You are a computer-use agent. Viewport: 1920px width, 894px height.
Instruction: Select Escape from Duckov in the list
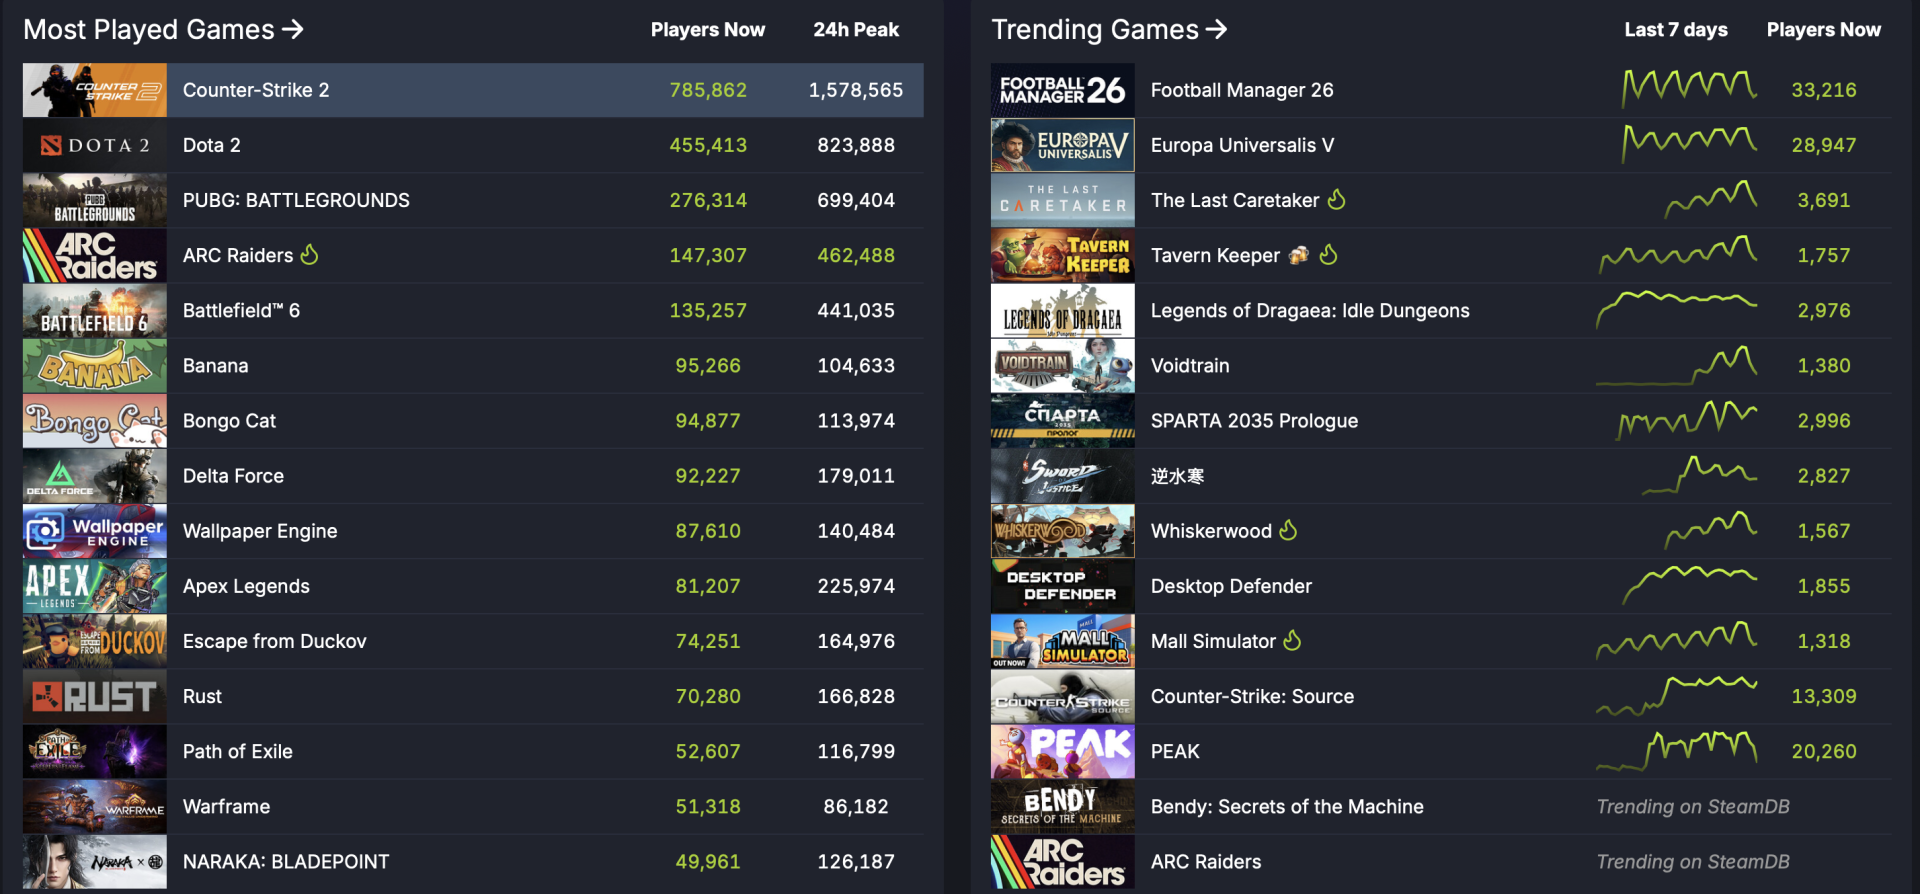(x=274, y=641)
